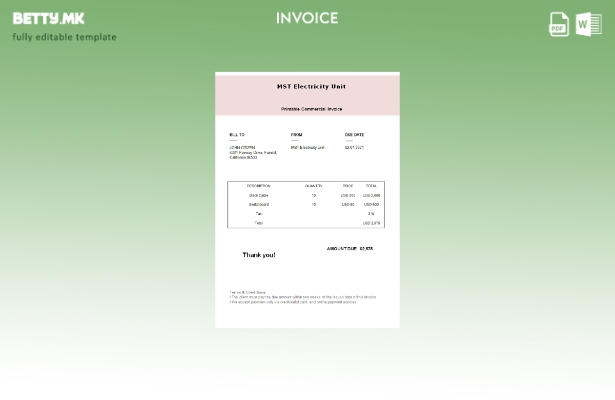The width and height of the screenshot is (615, 400).
Task: Click the BETTY.MK logo
Action: 49,18
